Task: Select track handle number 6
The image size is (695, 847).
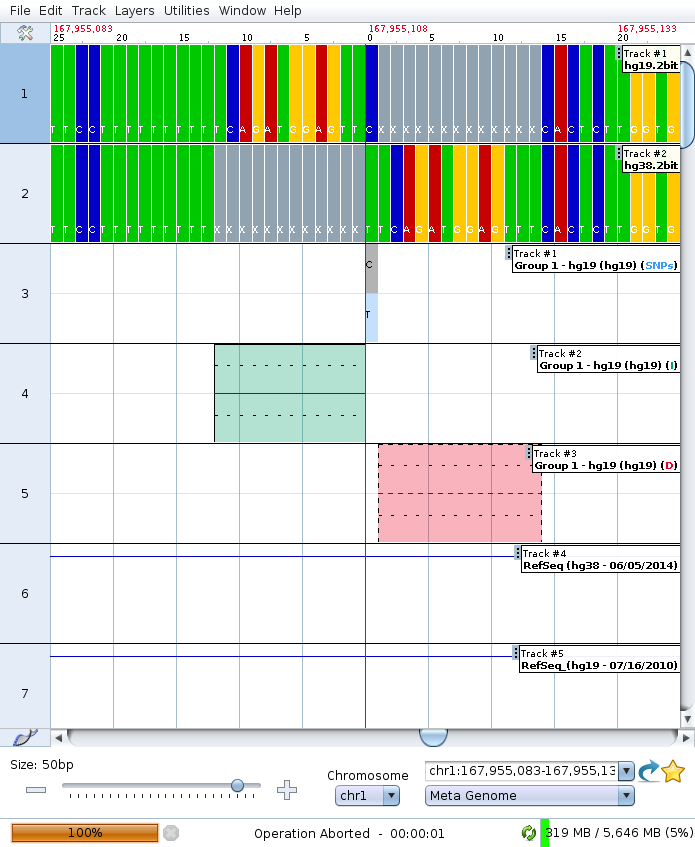Action: click(25, 593)
